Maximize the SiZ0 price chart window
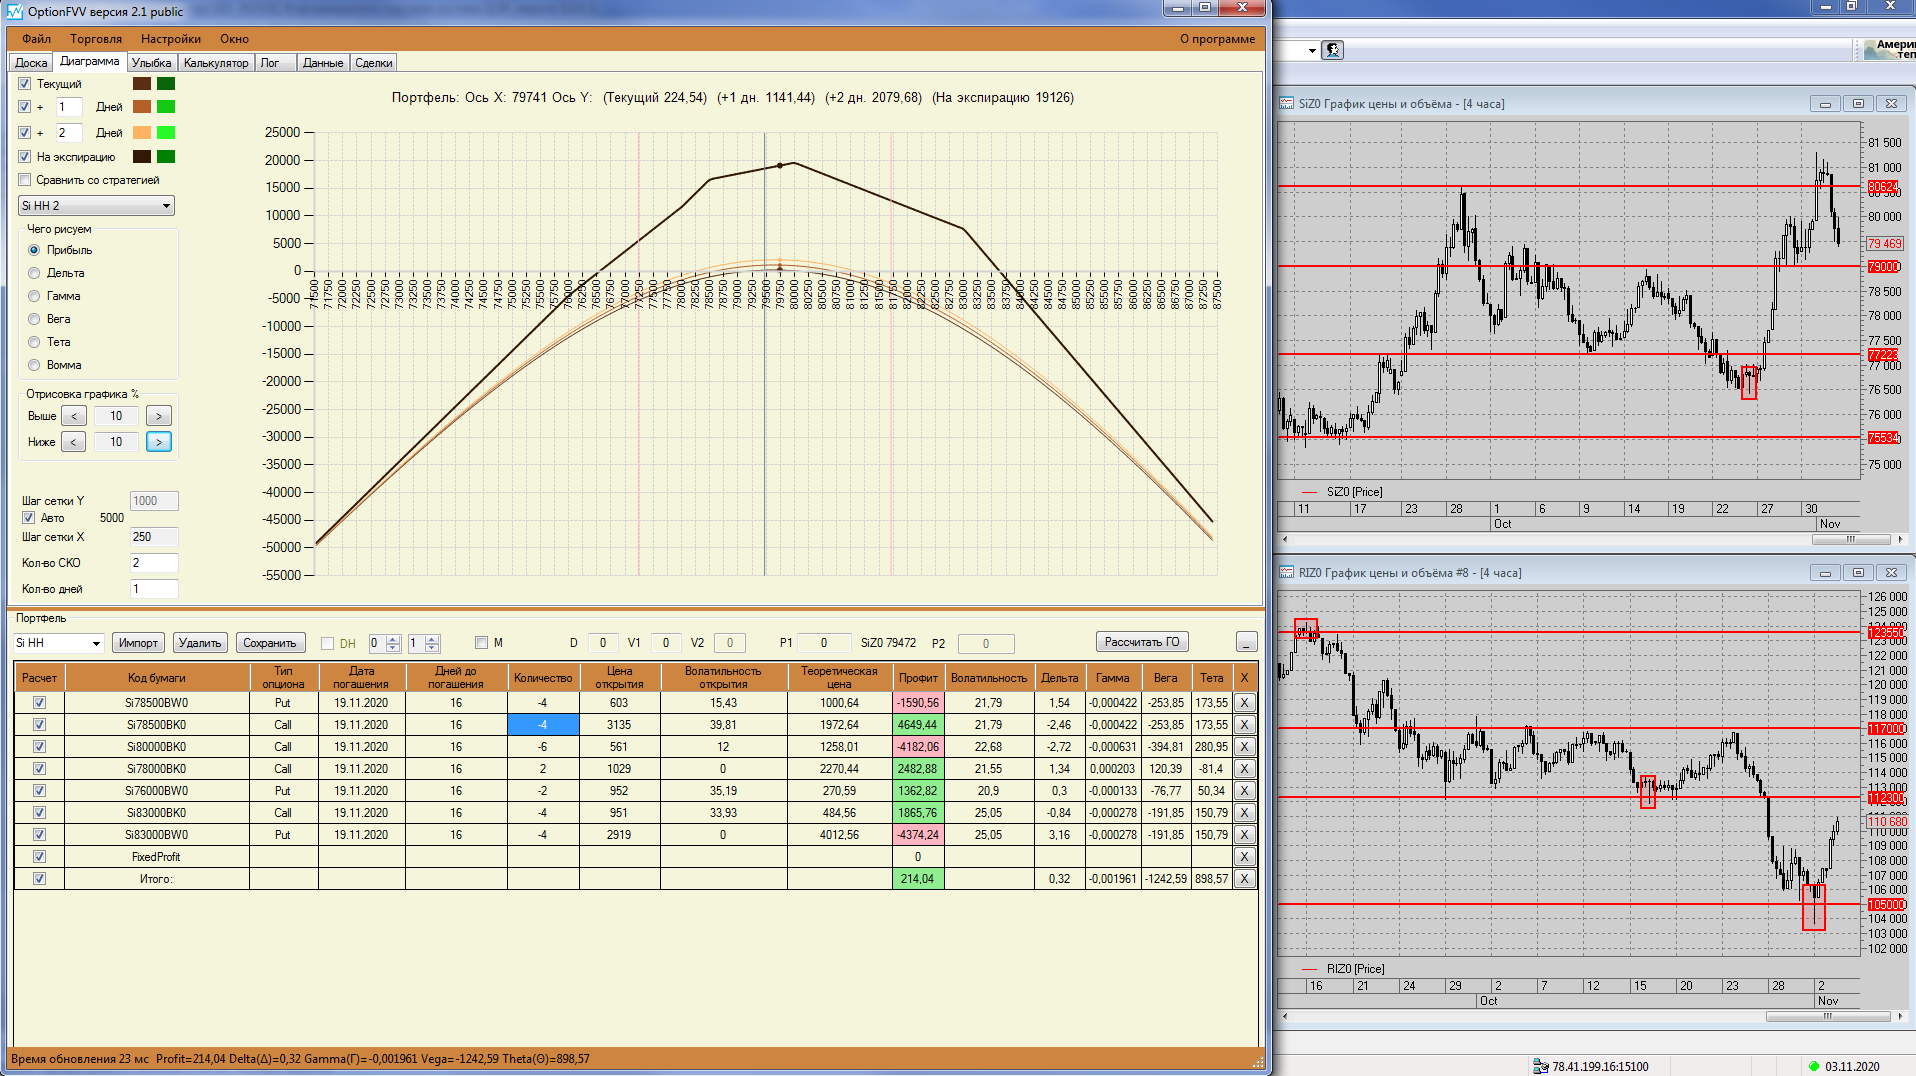The width and height of the screenshot is (1916, 1076). pos(1858,104)
